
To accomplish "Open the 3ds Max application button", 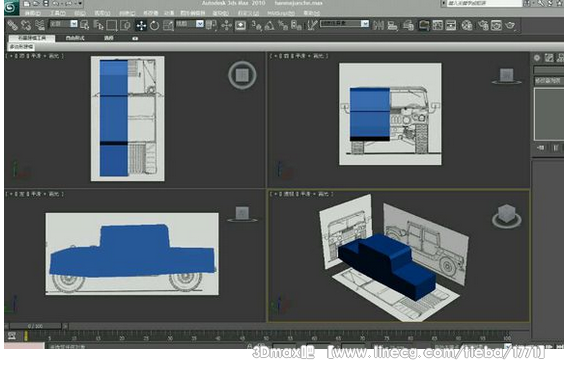I will (11, 7).
